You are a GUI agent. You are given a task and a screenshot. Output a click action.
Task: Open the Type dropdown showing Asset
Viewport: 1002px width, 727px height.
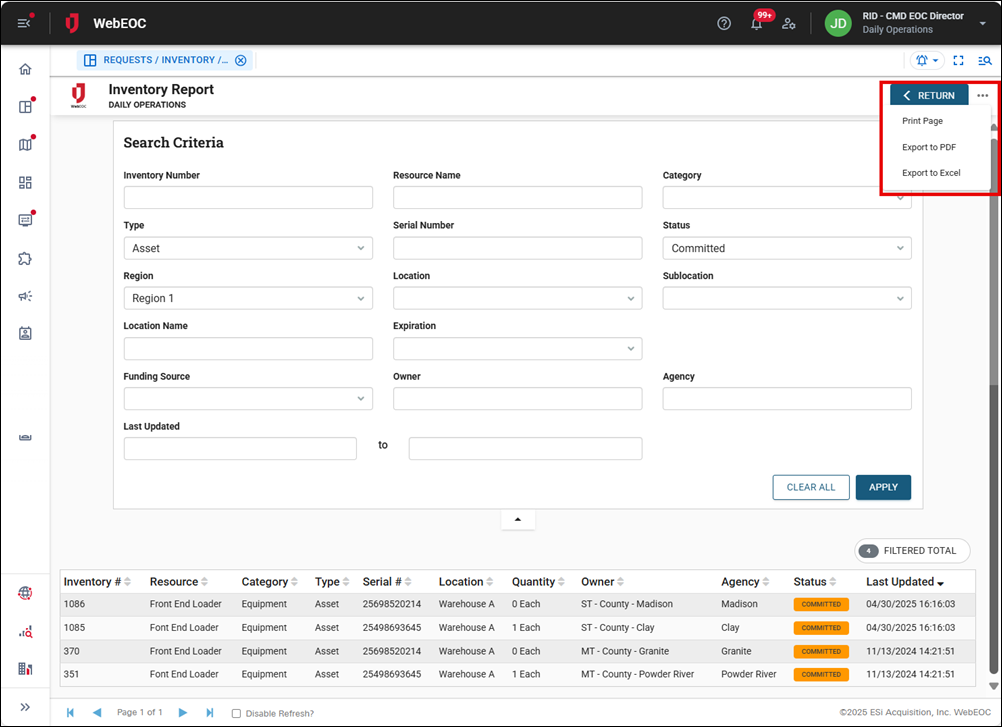coord(248,248)
